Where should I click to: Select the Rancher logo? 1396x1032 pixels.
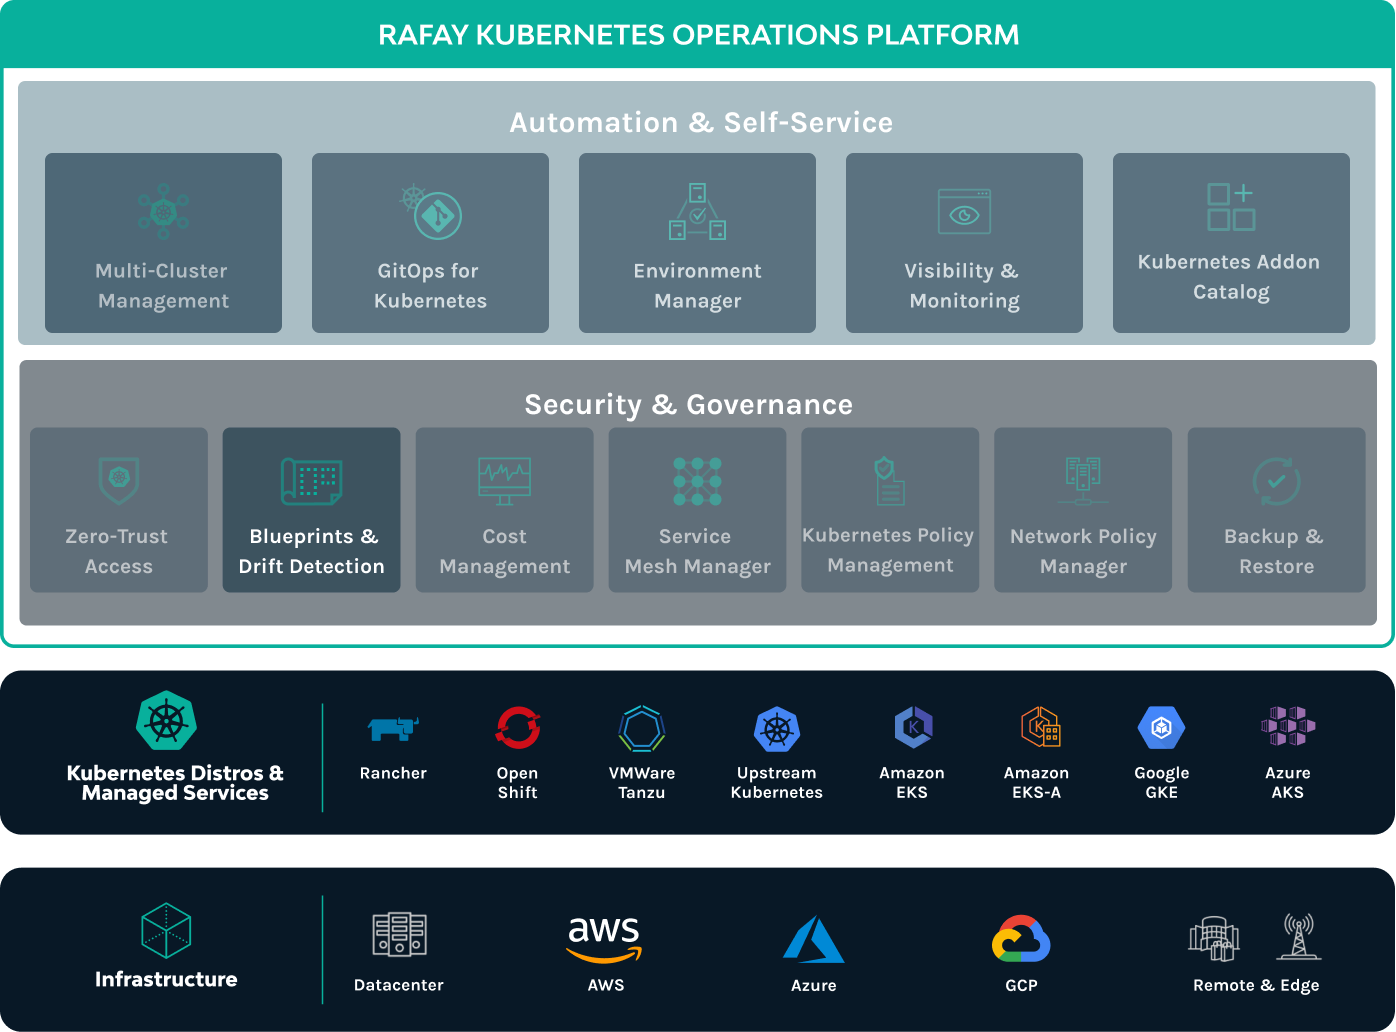pyautogui.click(x=393, y=728)
